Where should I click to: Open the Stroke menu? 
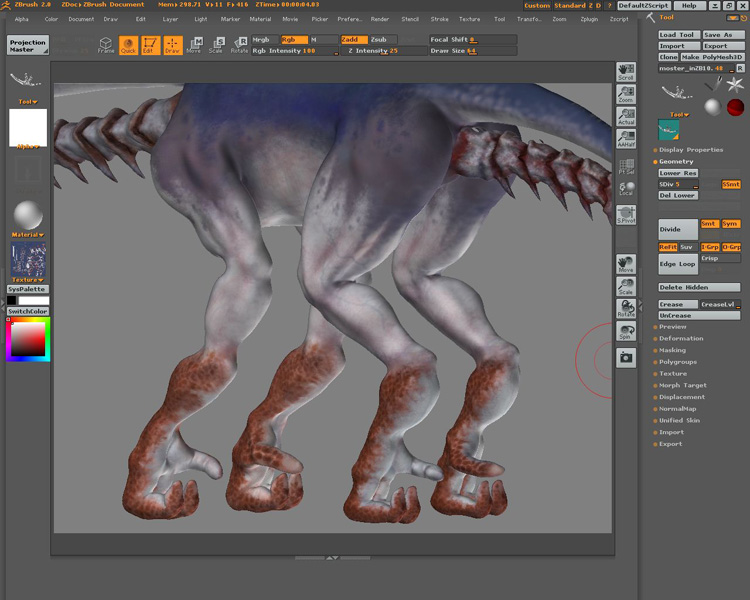click(x=440, y=19)
